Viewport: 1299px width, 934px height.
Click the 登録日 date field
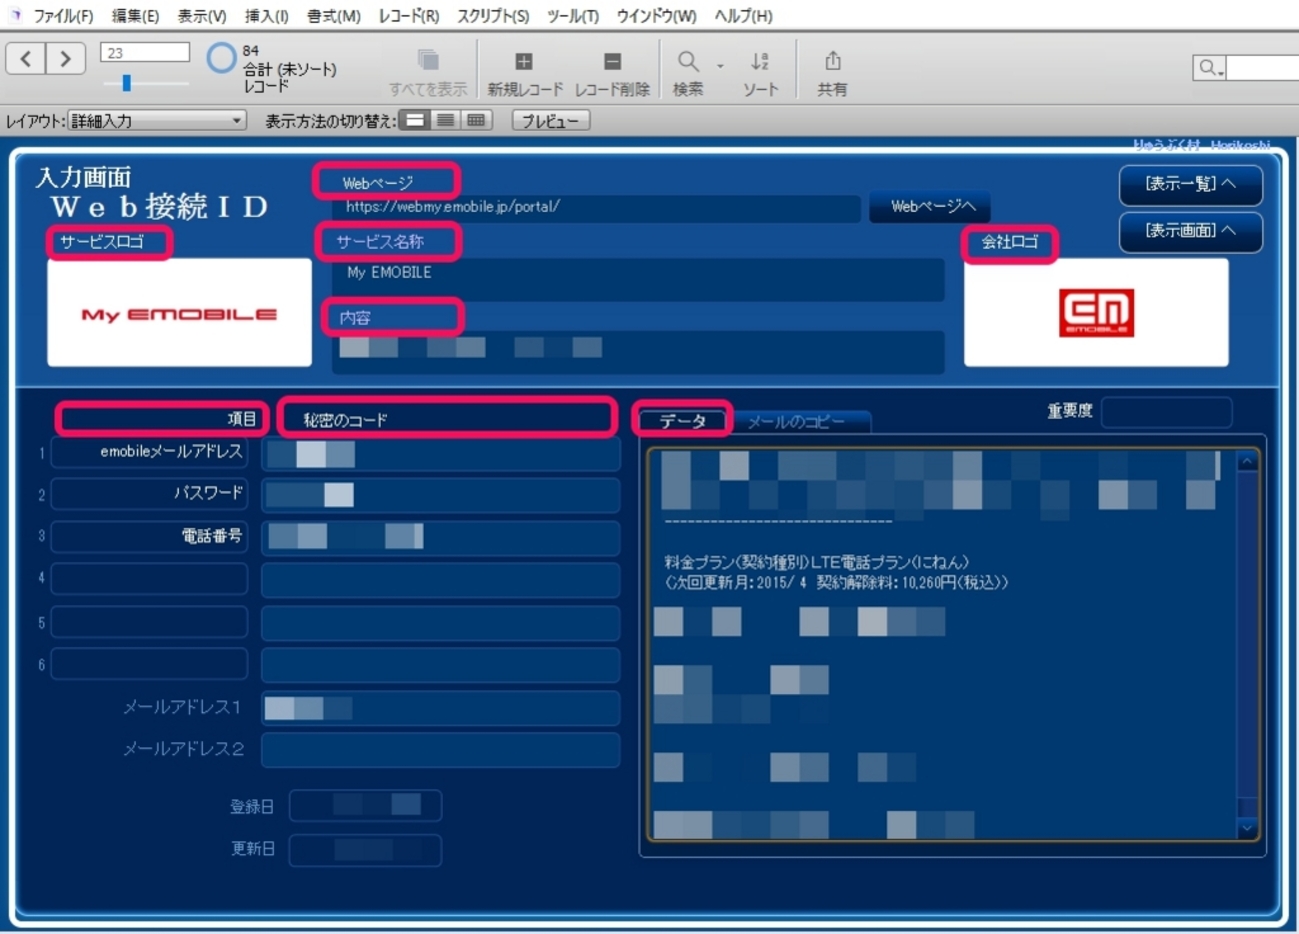365,805
